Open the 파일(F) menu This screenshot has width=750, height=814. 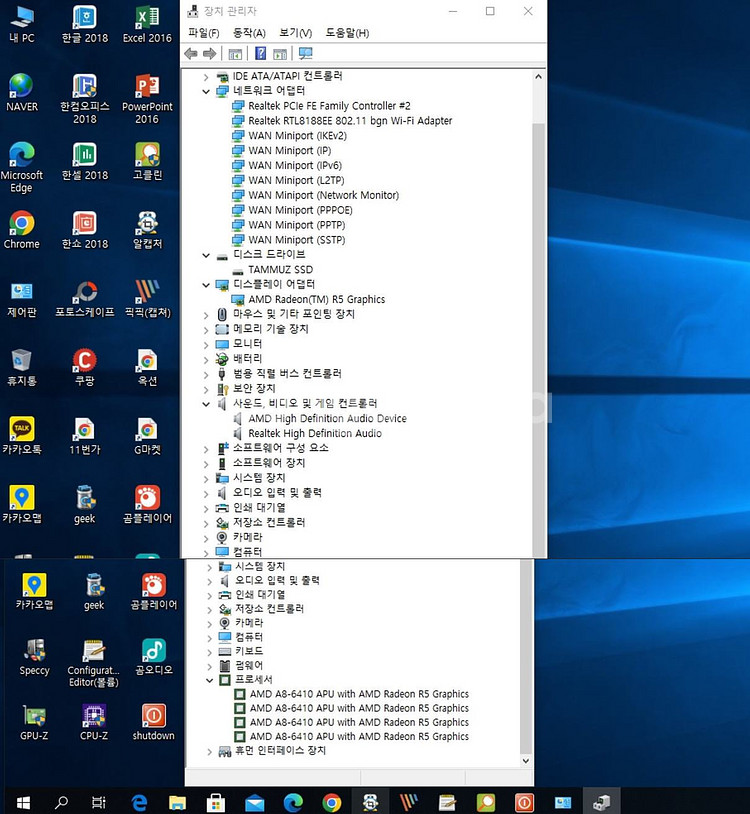203,33
